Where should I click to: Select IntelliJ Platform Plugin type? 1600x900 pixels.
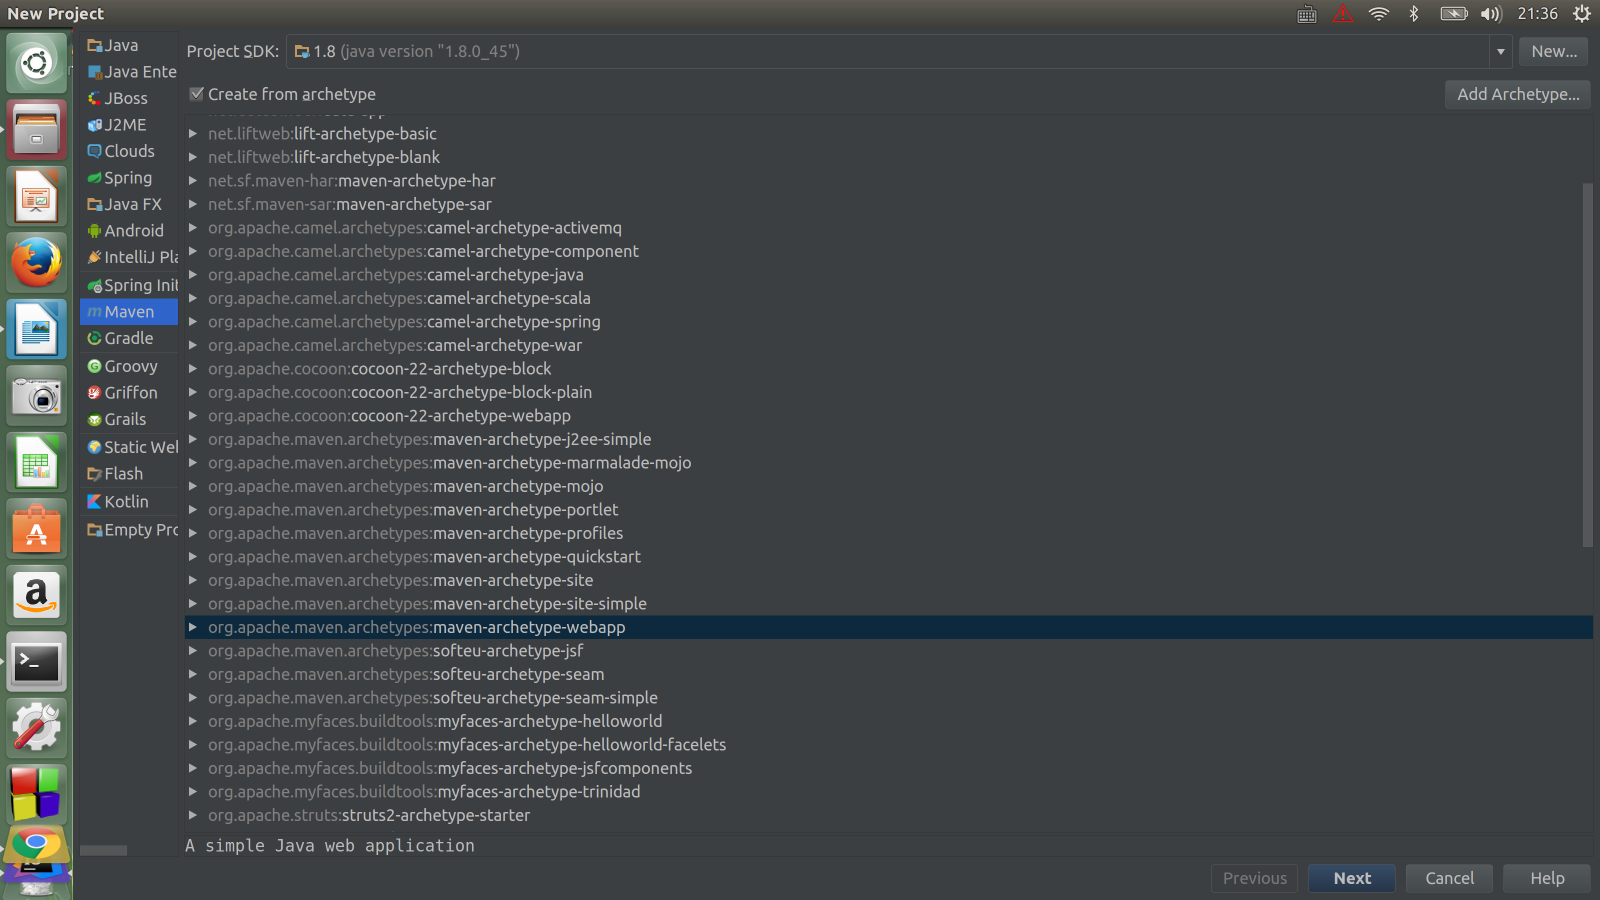(129, 257)
